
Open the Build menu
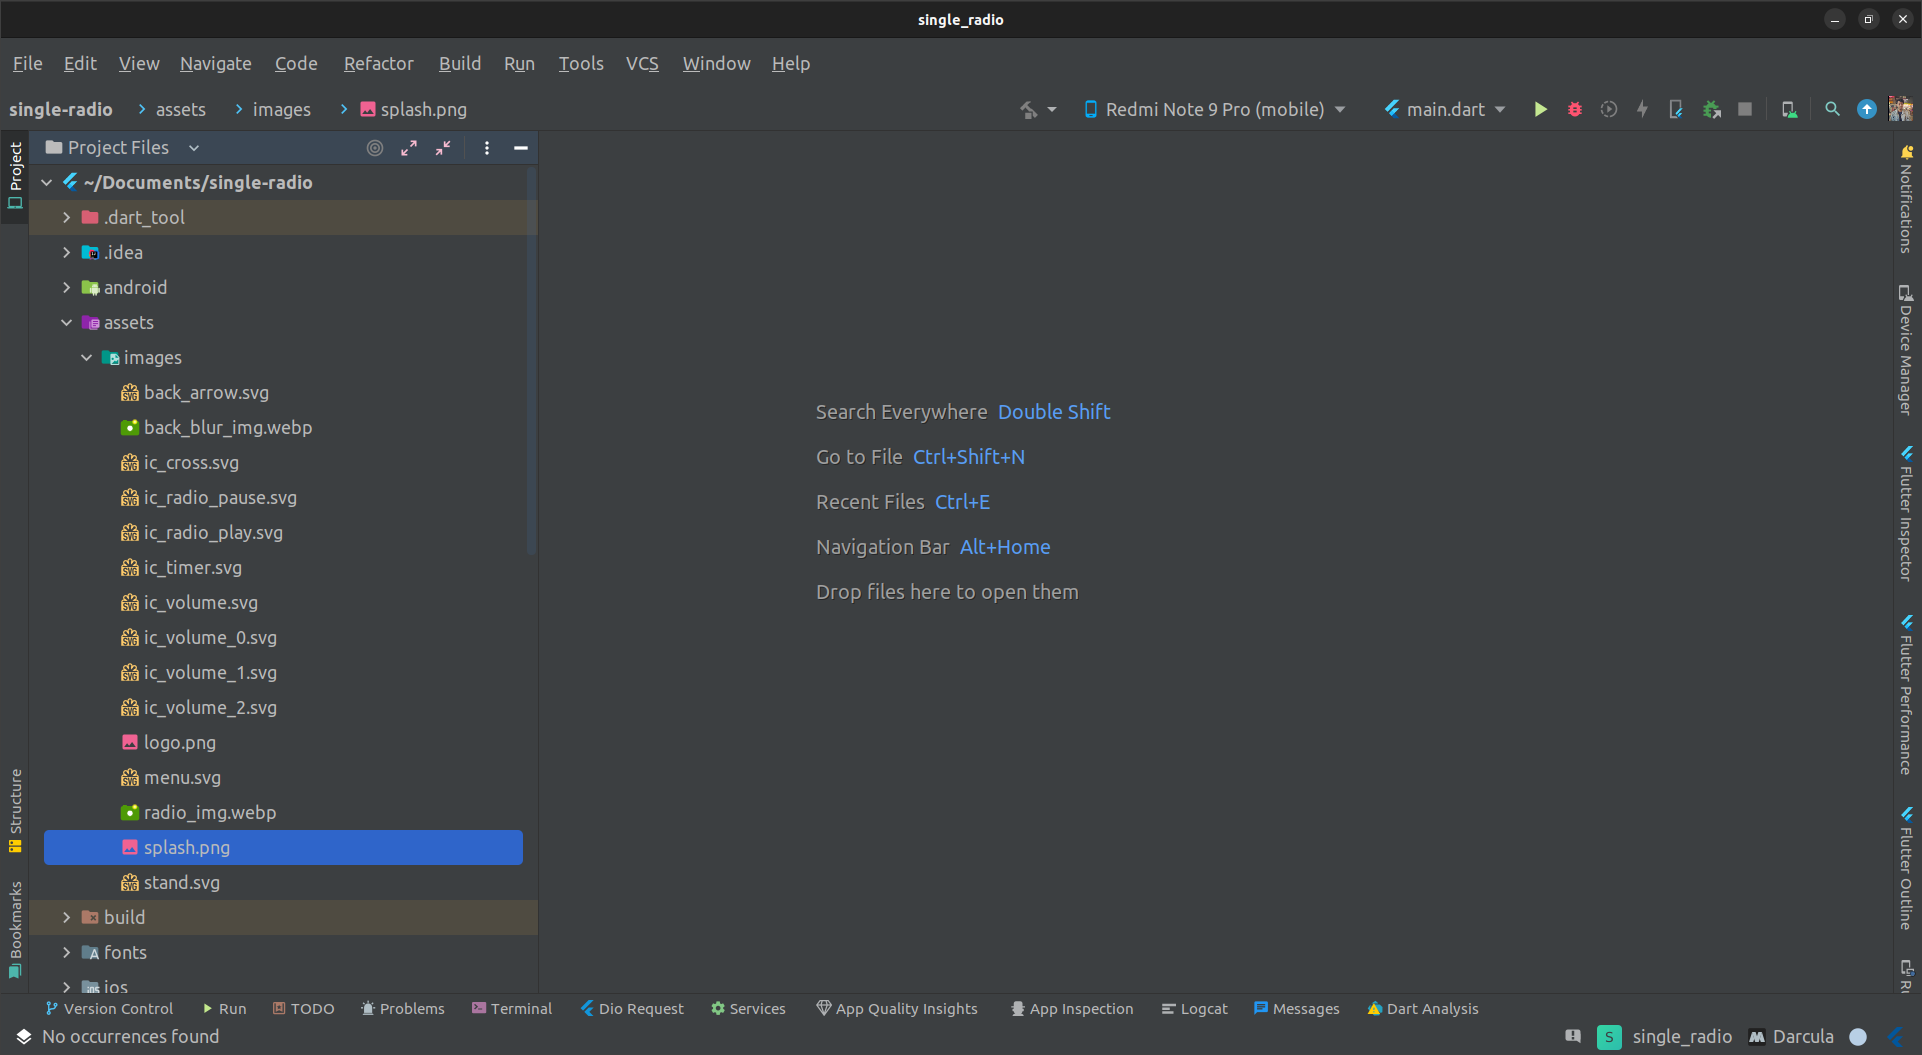click(459, 63)
